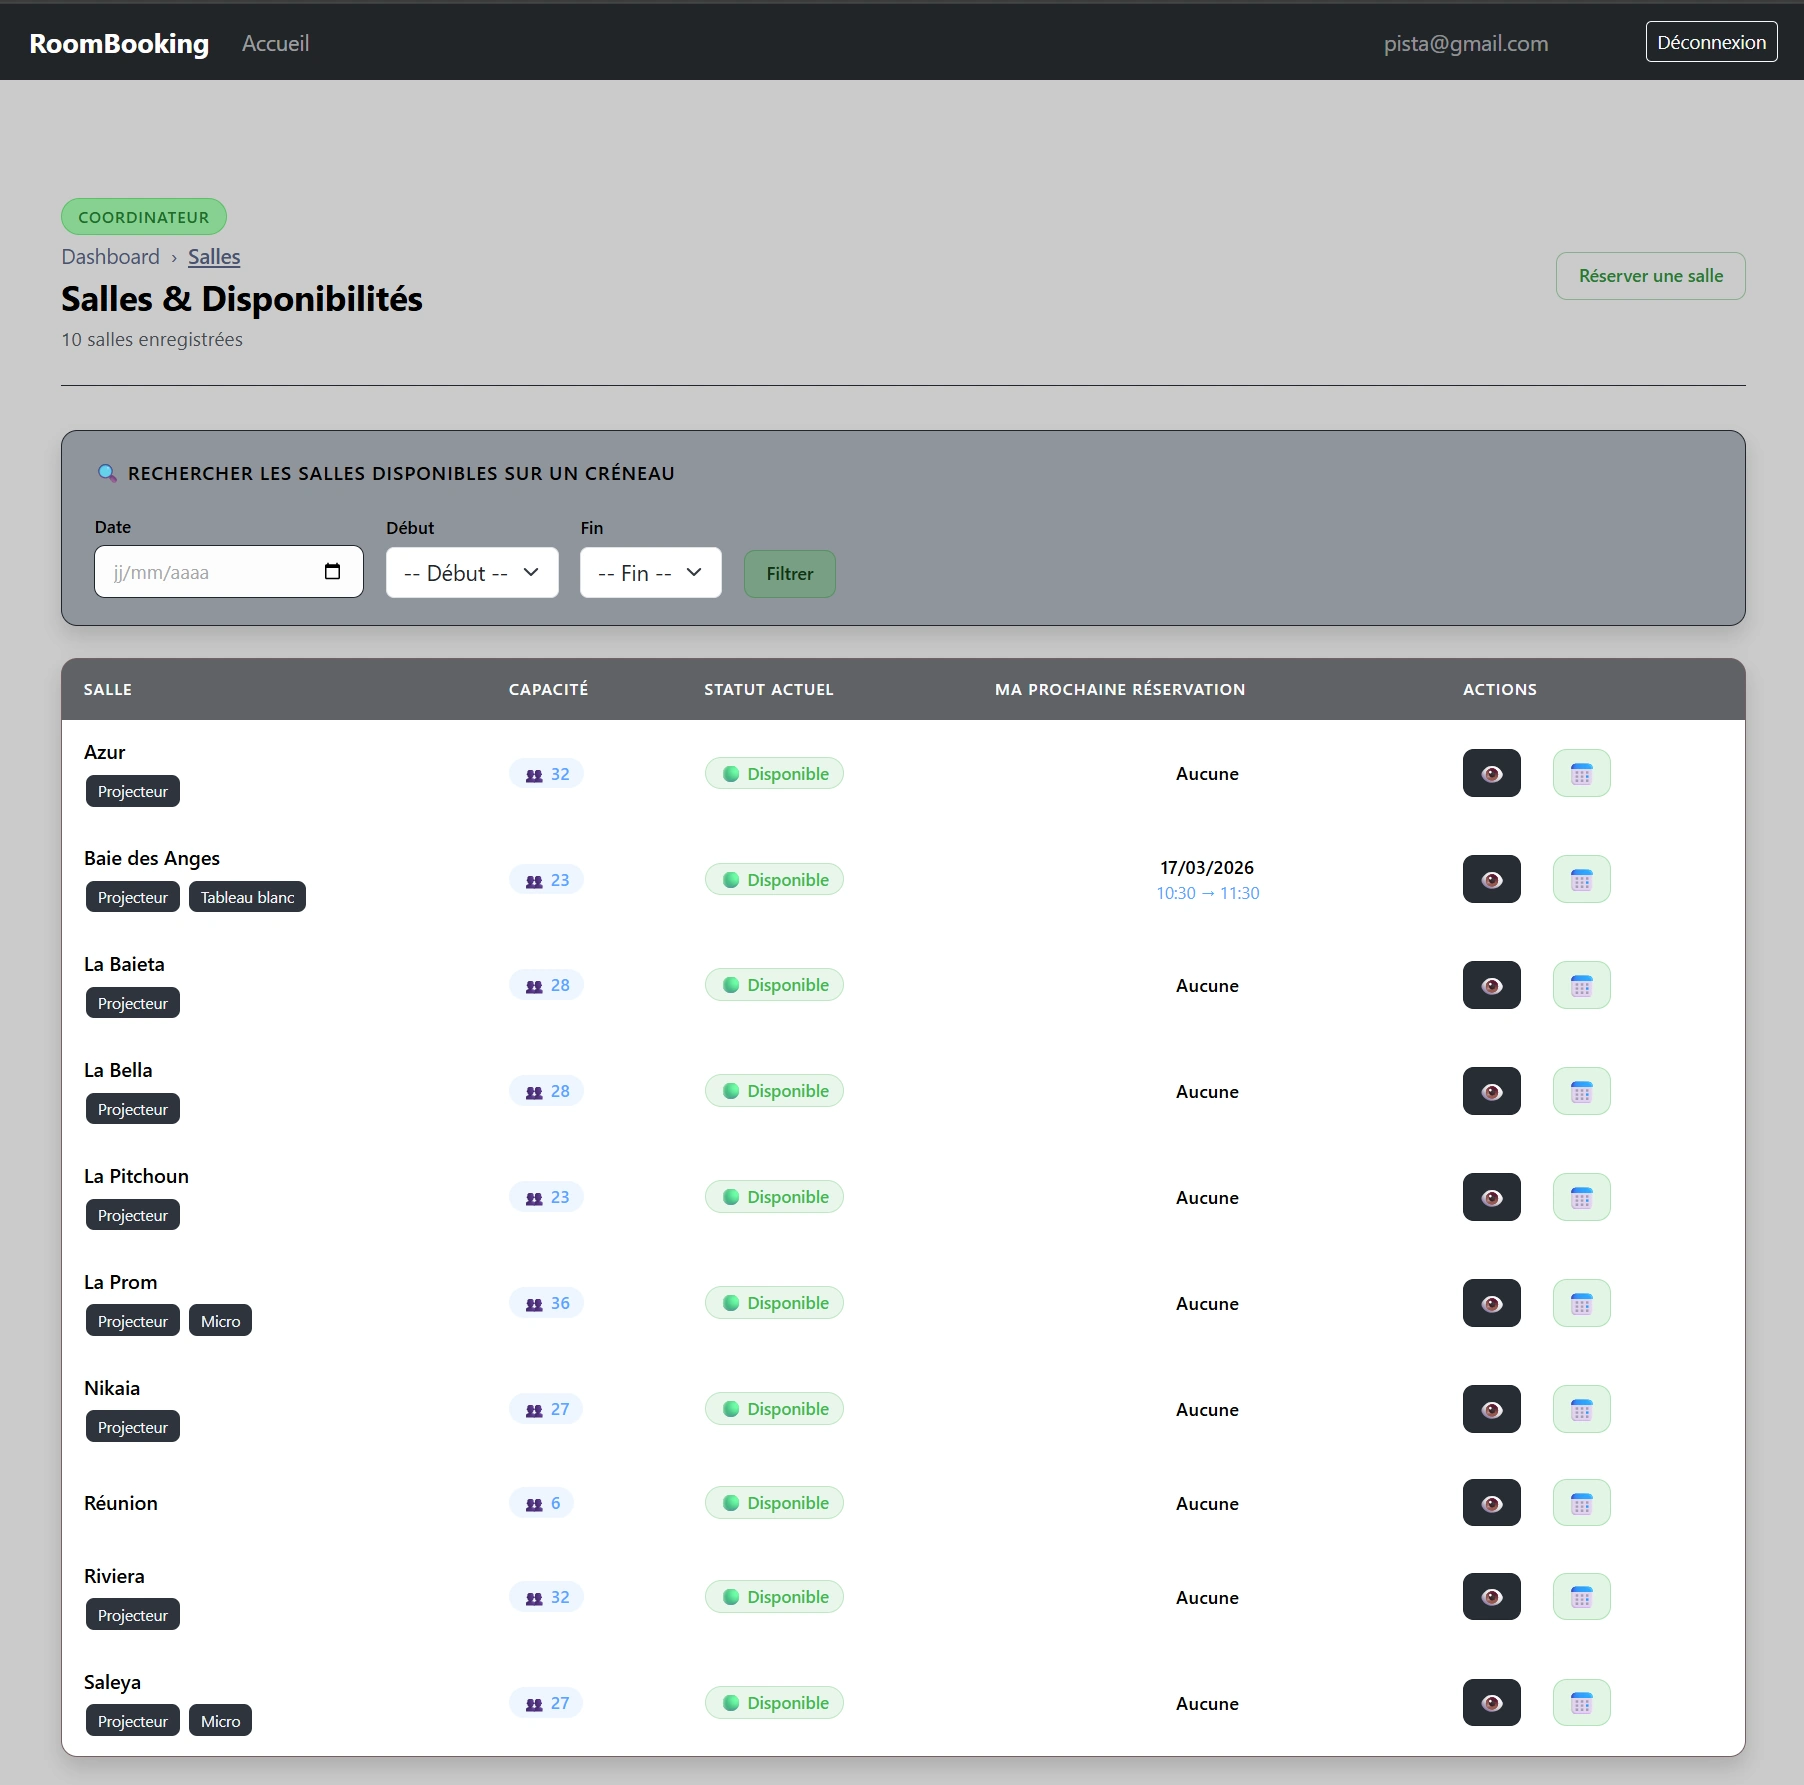View details icon for Baie des Anges
1804x1785 pixels.
(x=1491, y=879)
